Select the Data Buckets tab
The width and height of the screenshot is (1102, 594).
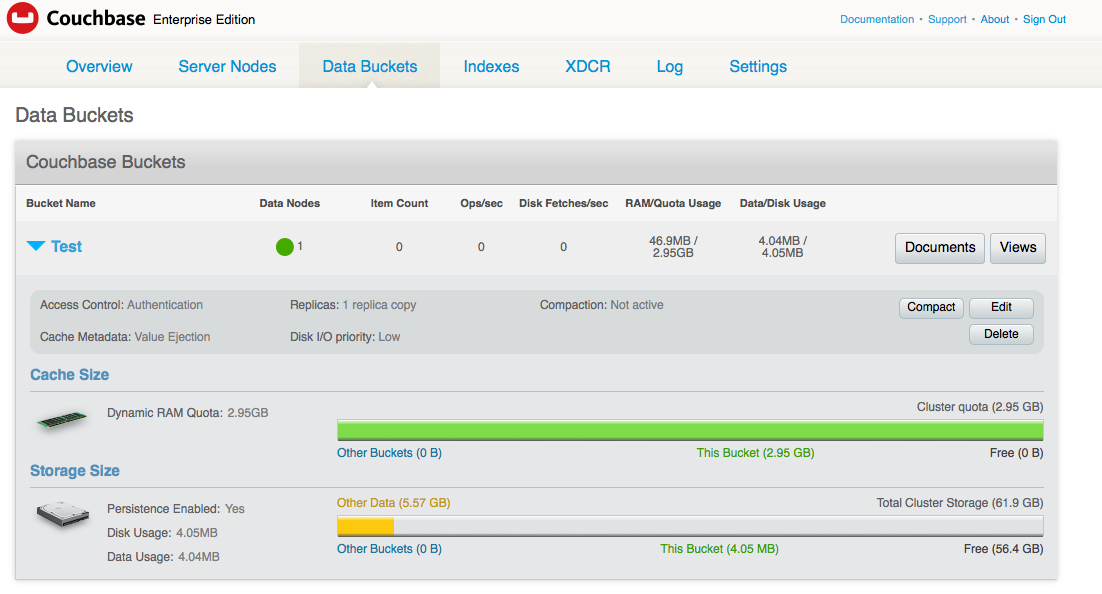pos(370,66)
